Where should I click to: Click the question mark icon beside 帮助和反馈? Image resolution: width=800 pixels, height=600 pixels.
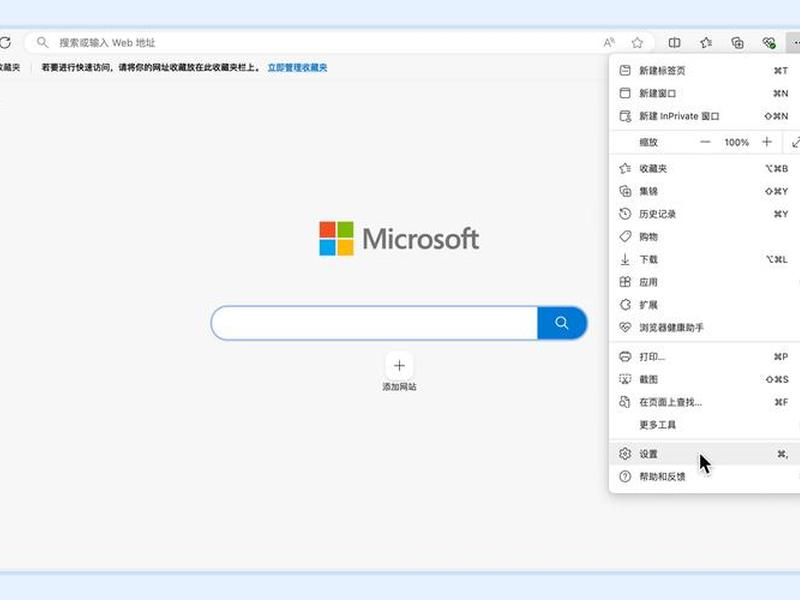point(625,477)
